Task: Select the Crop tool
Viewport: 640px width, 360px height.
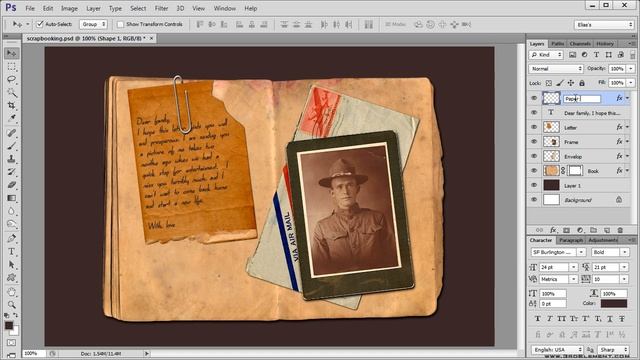Action: pyautogui.click(x=11, y=106)
